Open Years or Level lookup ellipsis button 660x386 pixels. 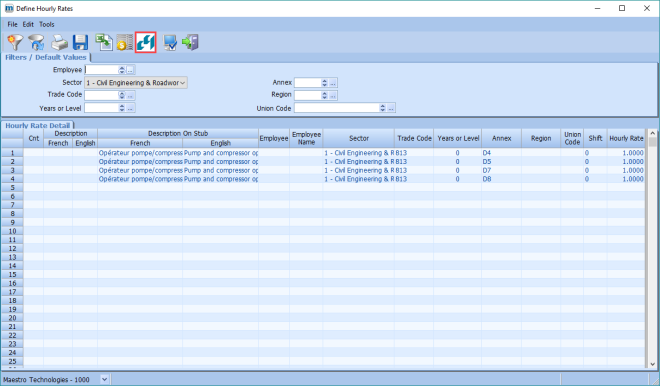(x=130, y=109)
